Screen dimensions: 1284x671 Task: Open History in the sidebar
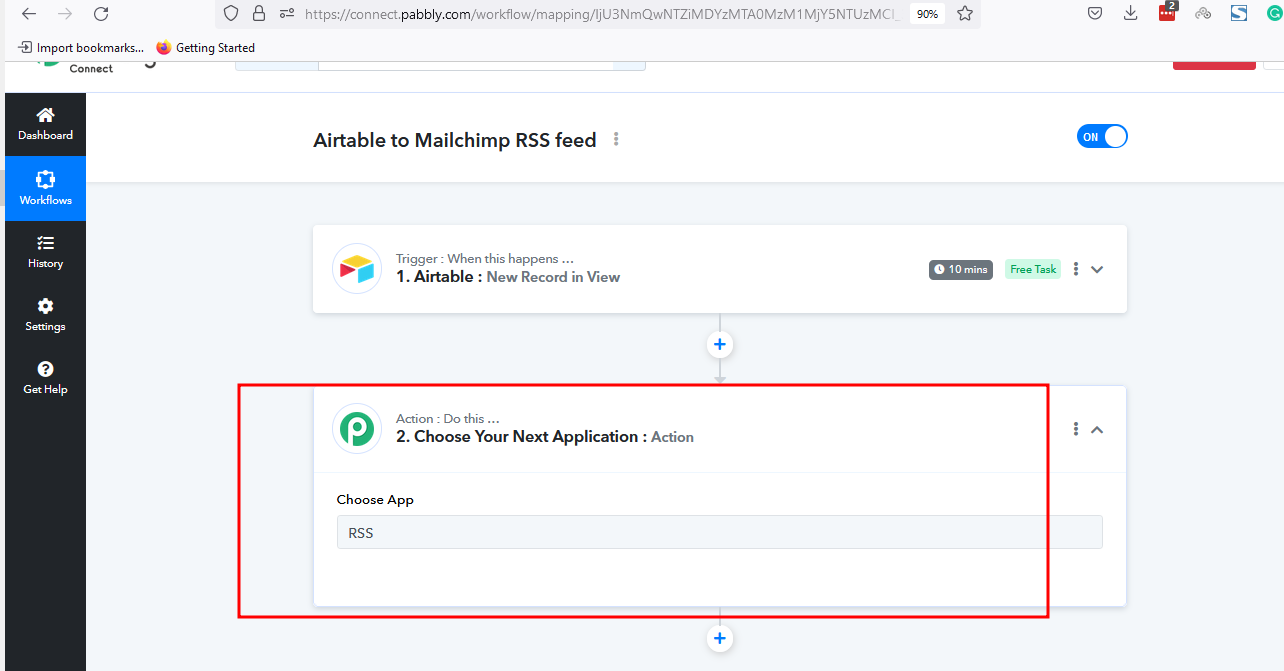[45, 252]
